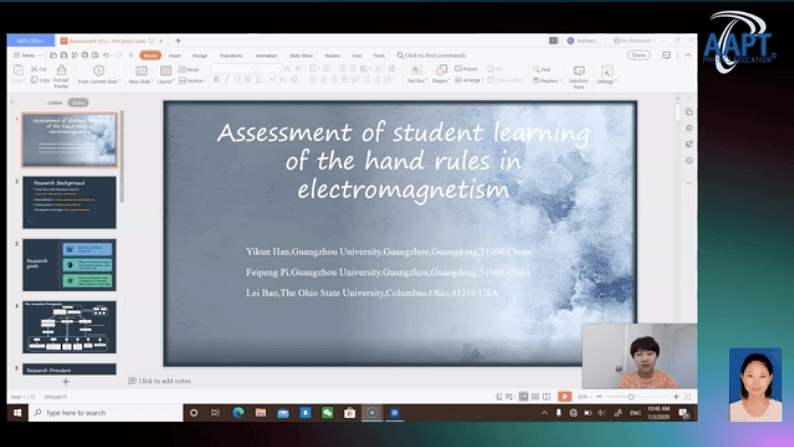Insert a Picture from the ribbon
Viewport: 794px width, 447px height.
pos(466,69)
